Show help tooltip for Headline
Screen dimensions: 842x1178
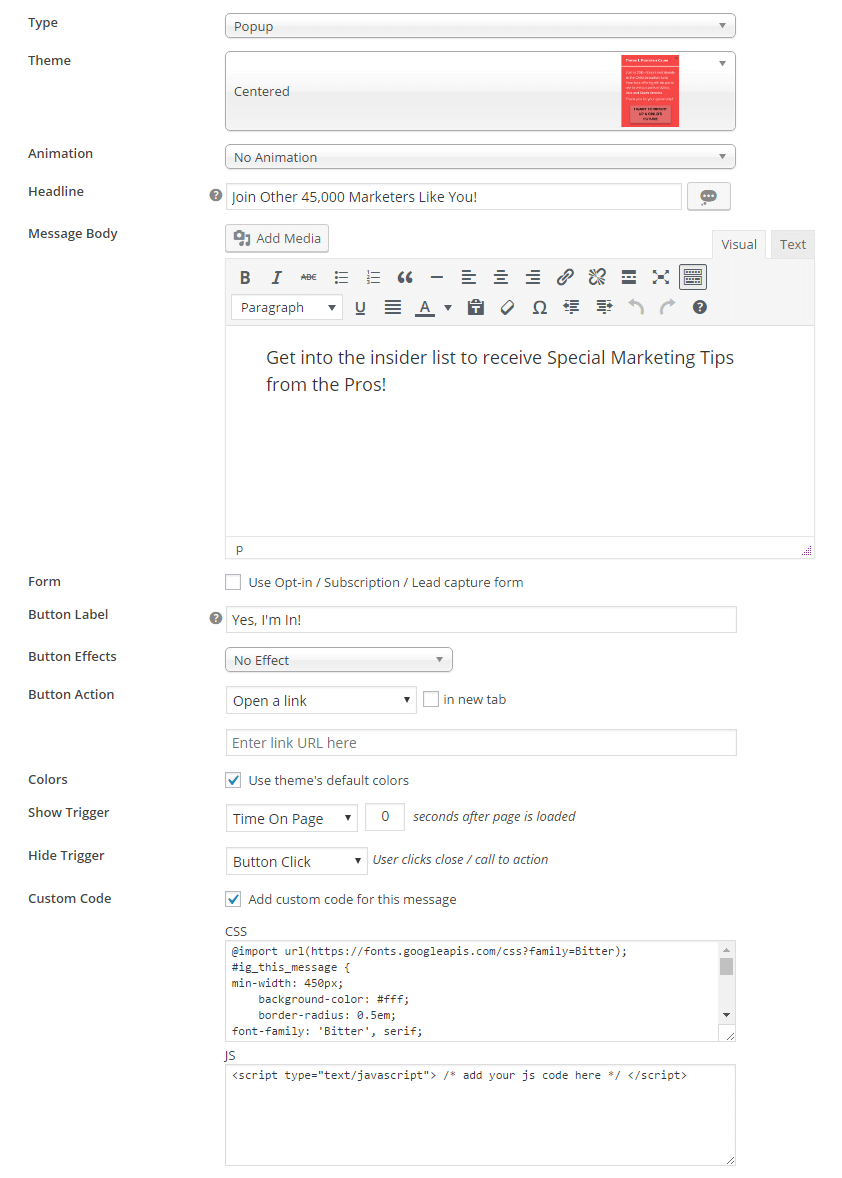(x=216, y=195)
